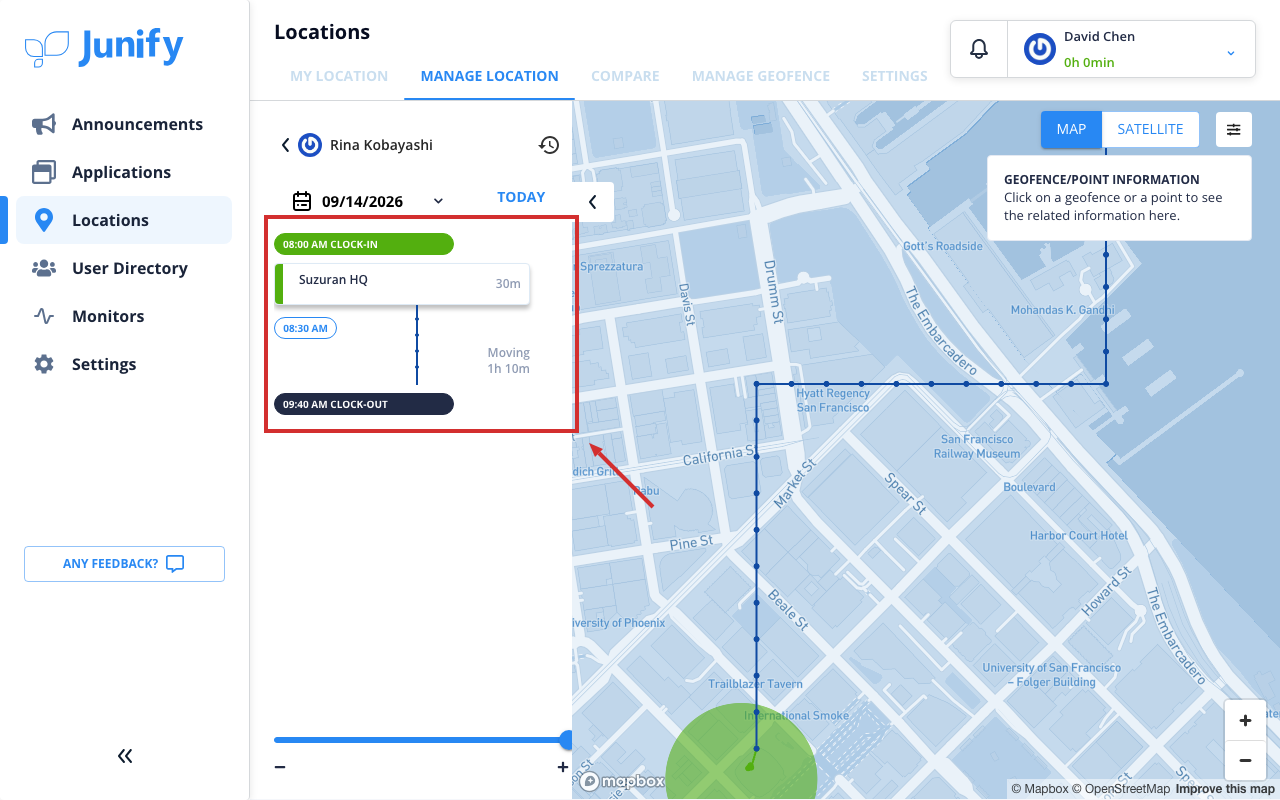Select the 08:30 AM time marker
Image resolution: width=1280 pixels, height=800 pixels.
pos(306,328)
